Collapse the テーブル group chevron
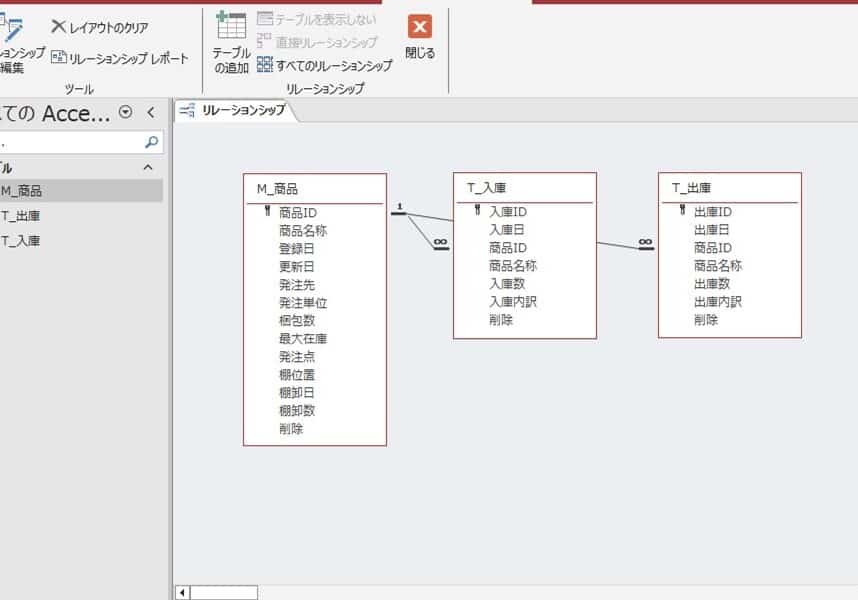Image resolution: width=858 pixels, height=600 pixels. [148, 168]
